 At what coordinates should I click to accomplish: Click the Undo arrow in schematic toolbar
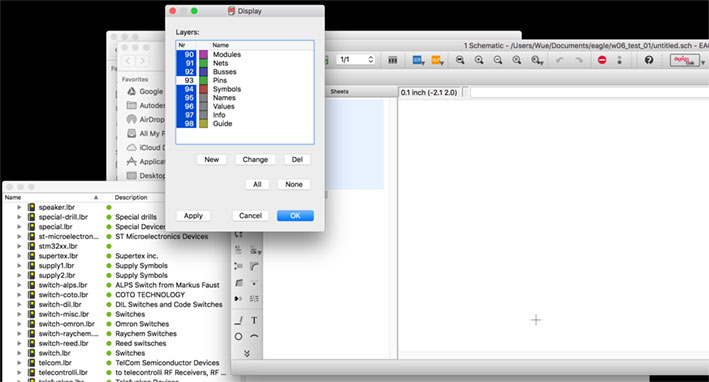pyautogui.click(x=559, y=60)
